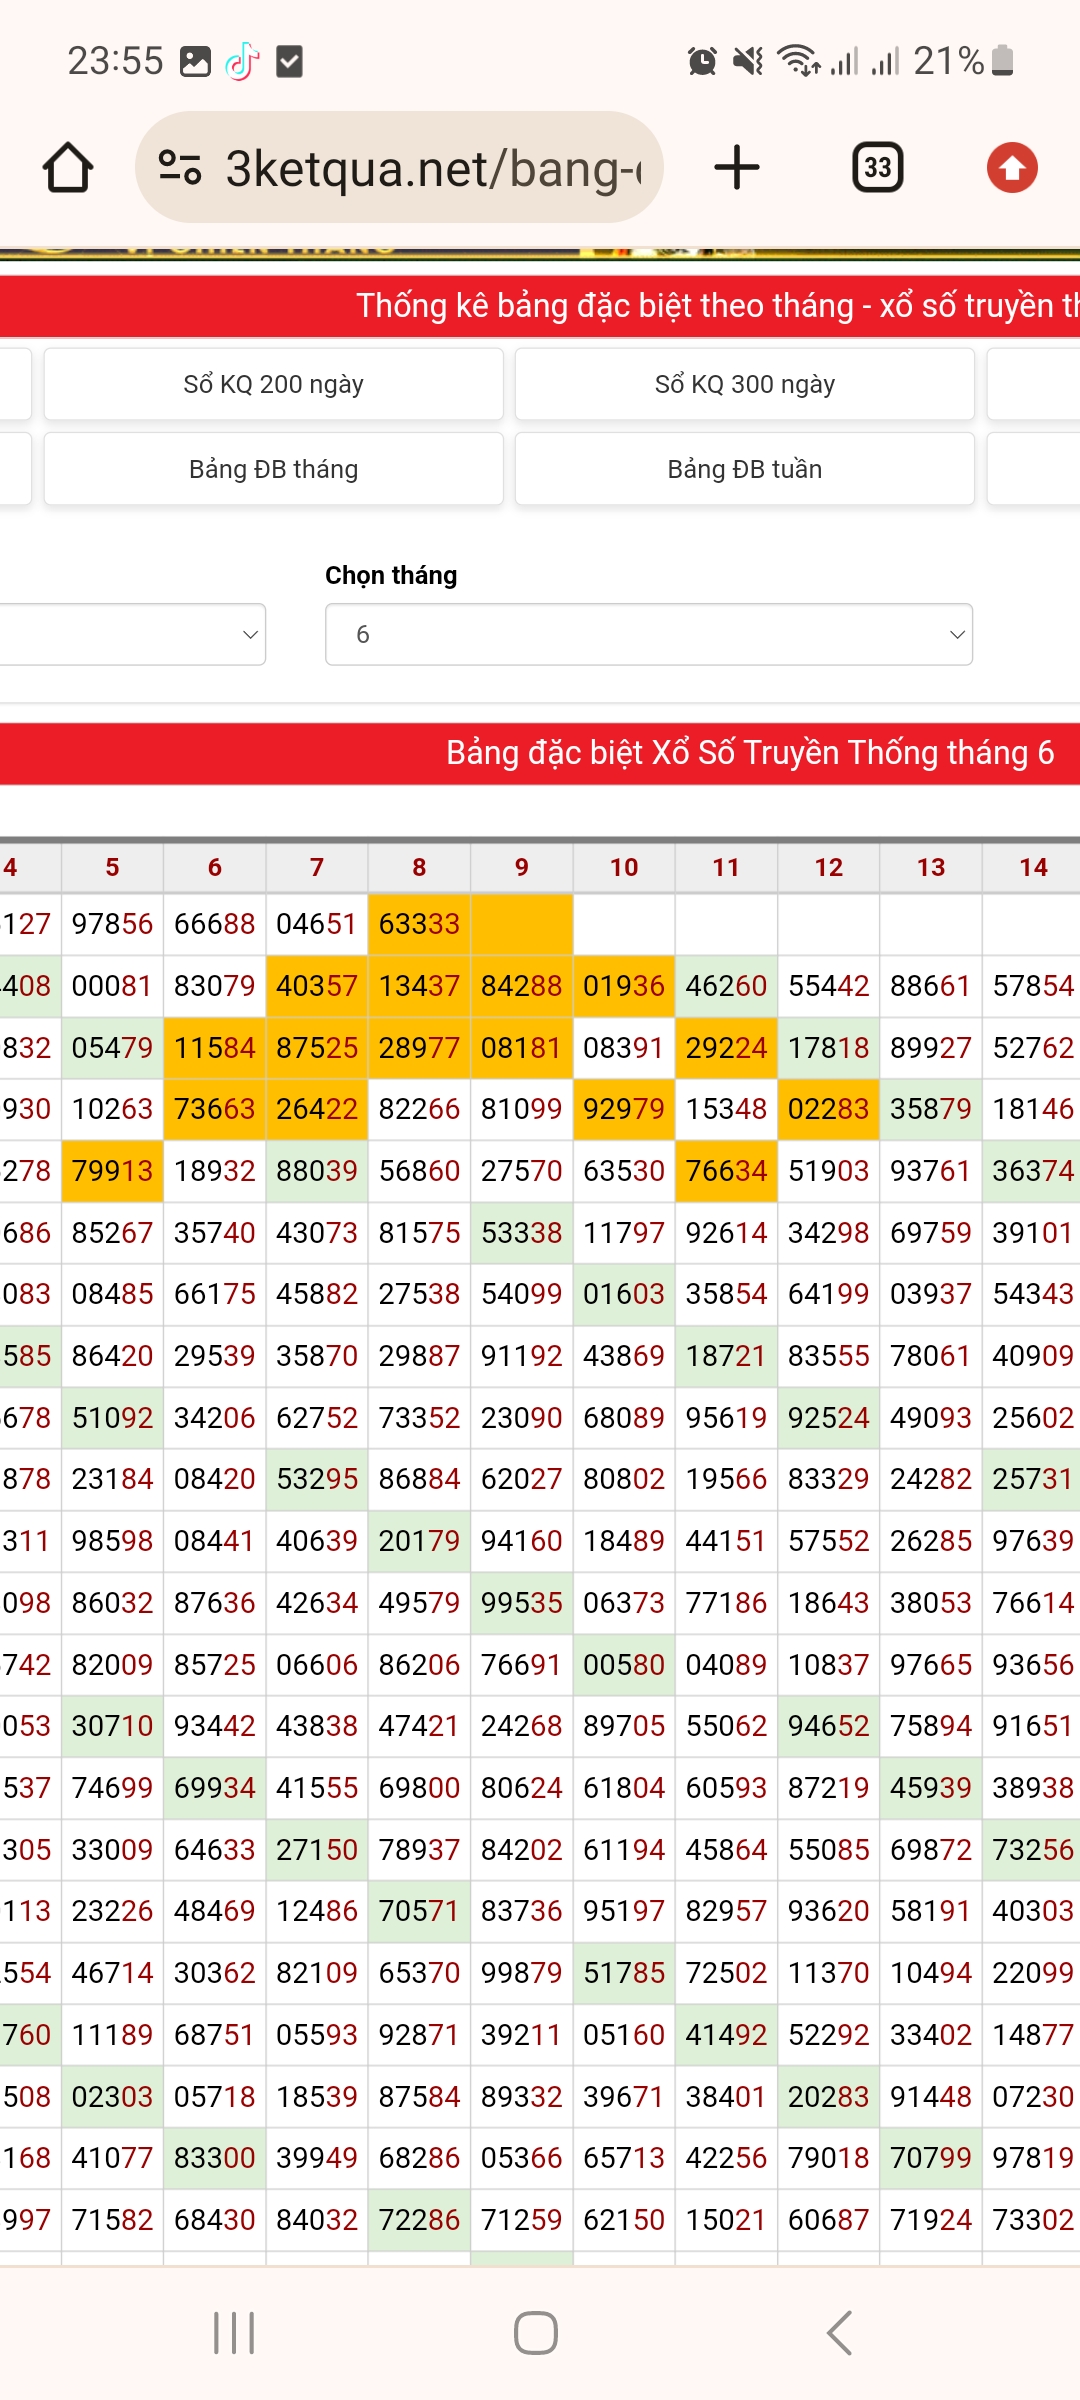The image size is (1080, 2400).
Task: Click column header 8
Action: coord(419,867)
